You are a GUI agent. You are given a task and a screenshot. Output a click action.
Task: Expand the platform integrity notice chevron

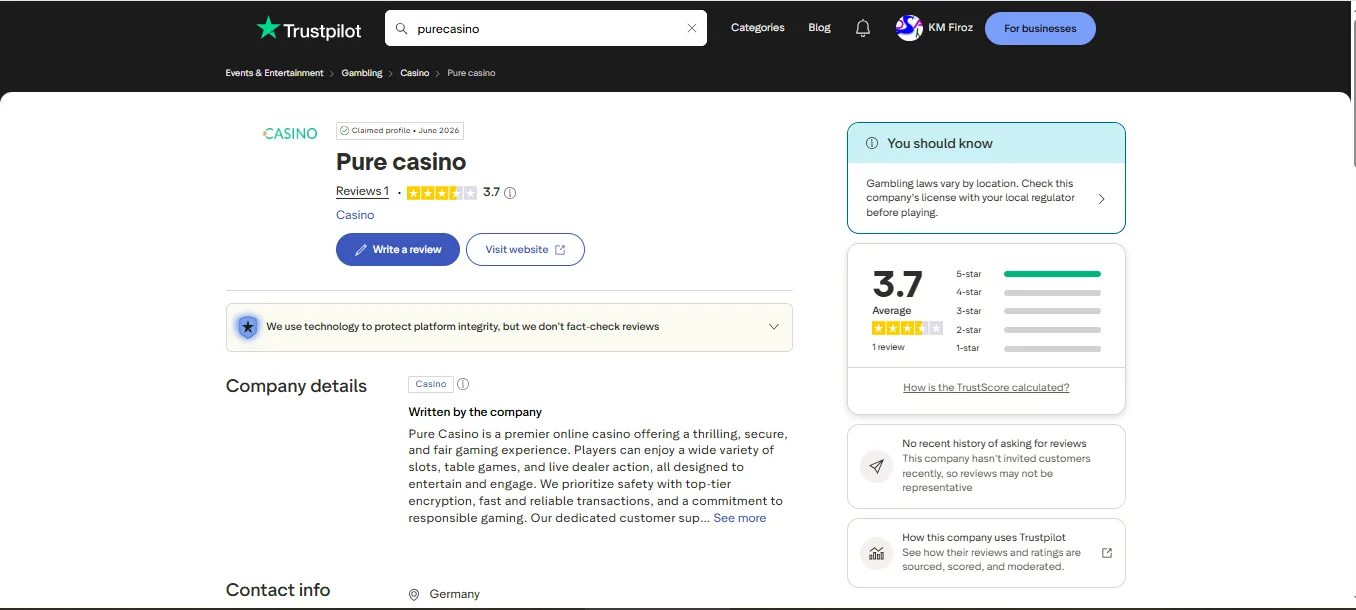click(x=773, y=327)
